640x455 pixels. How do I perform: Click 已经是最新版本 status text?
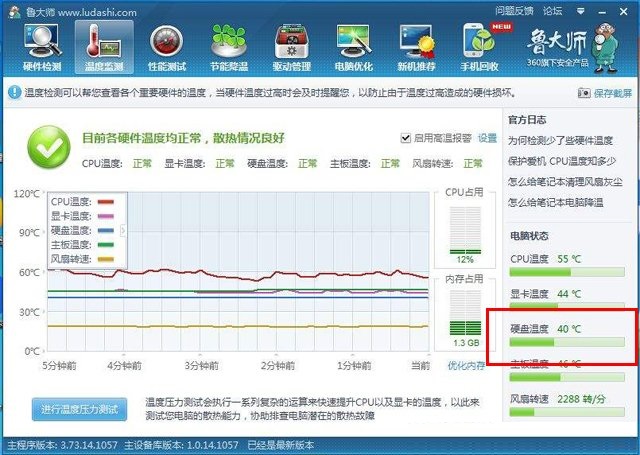(x=281, y=445)
